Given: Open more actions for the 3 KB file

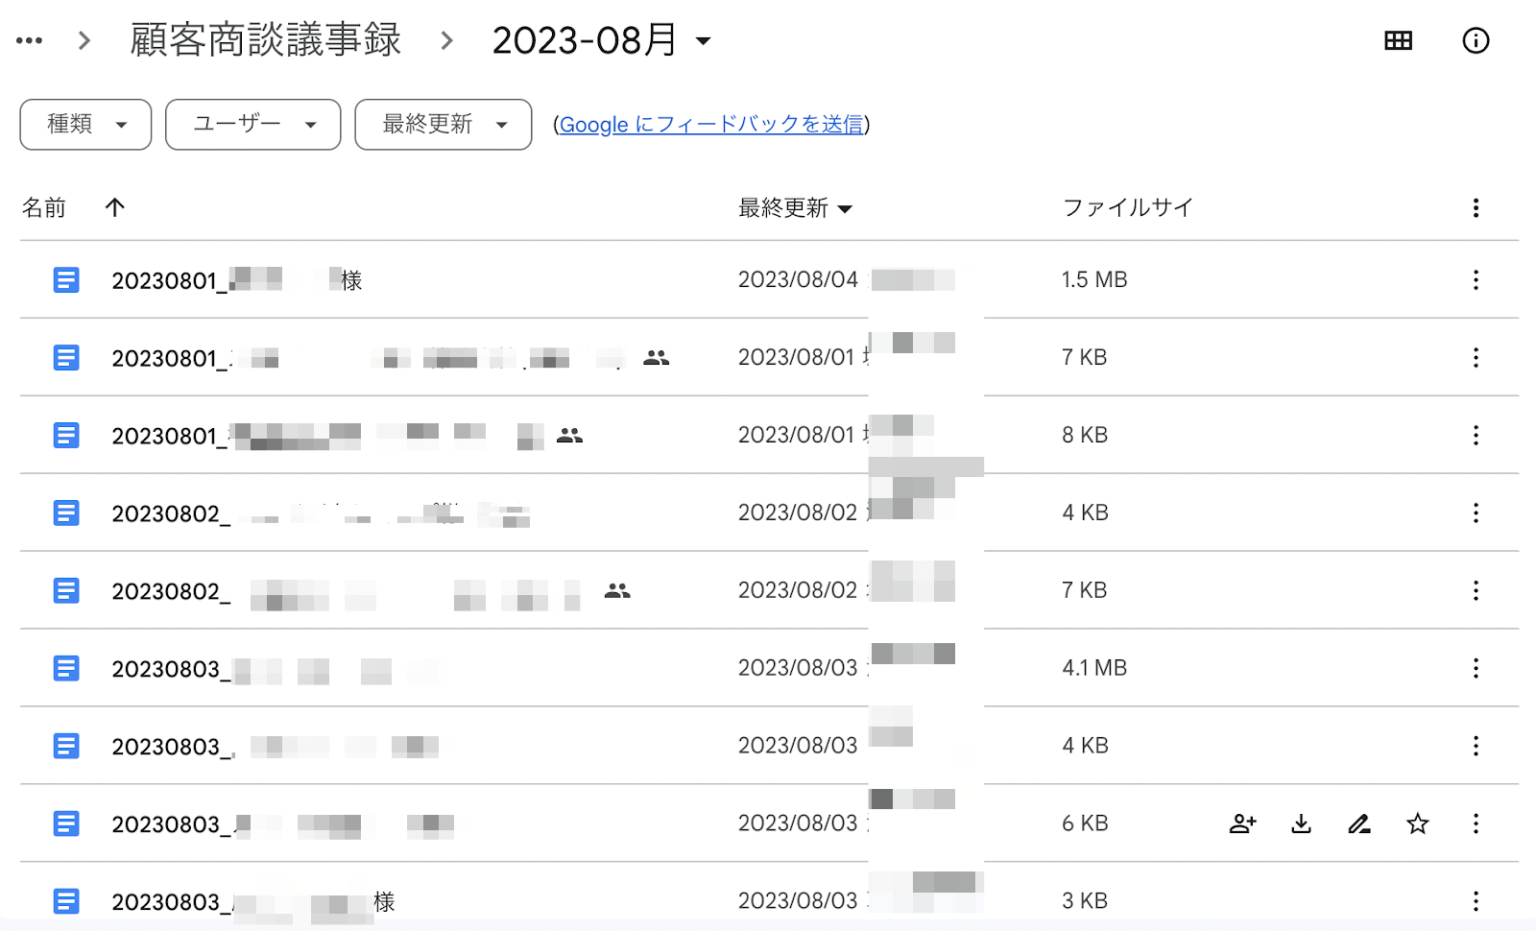Looking at the screenshot, I should [1475, 901].
